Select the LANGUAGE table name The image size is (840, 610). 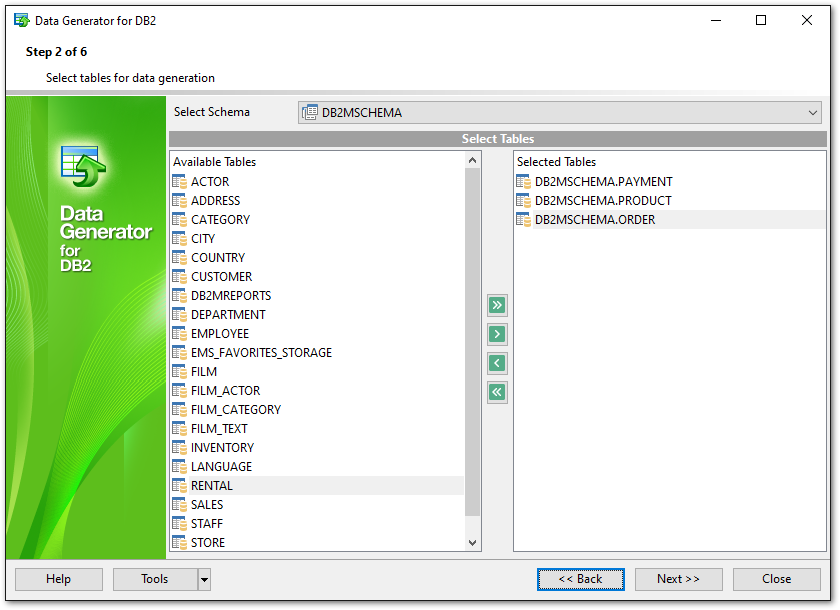tap(221, 467)
